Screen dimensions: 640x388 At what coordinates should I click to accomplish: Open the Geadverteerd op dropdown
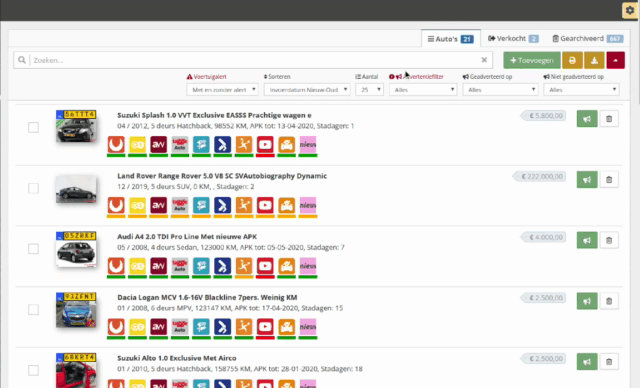(500, 90)
